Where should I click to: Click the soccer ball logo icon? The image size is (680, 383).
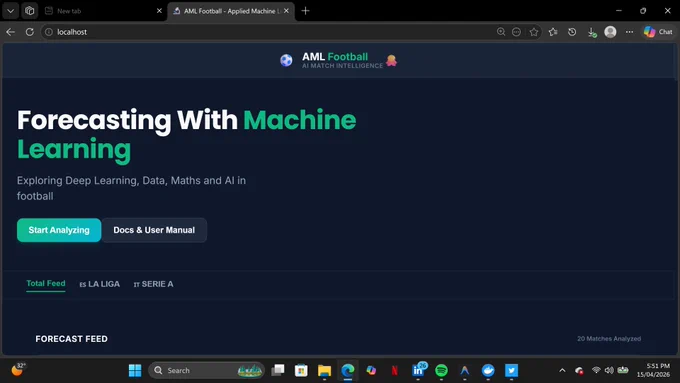286,60
